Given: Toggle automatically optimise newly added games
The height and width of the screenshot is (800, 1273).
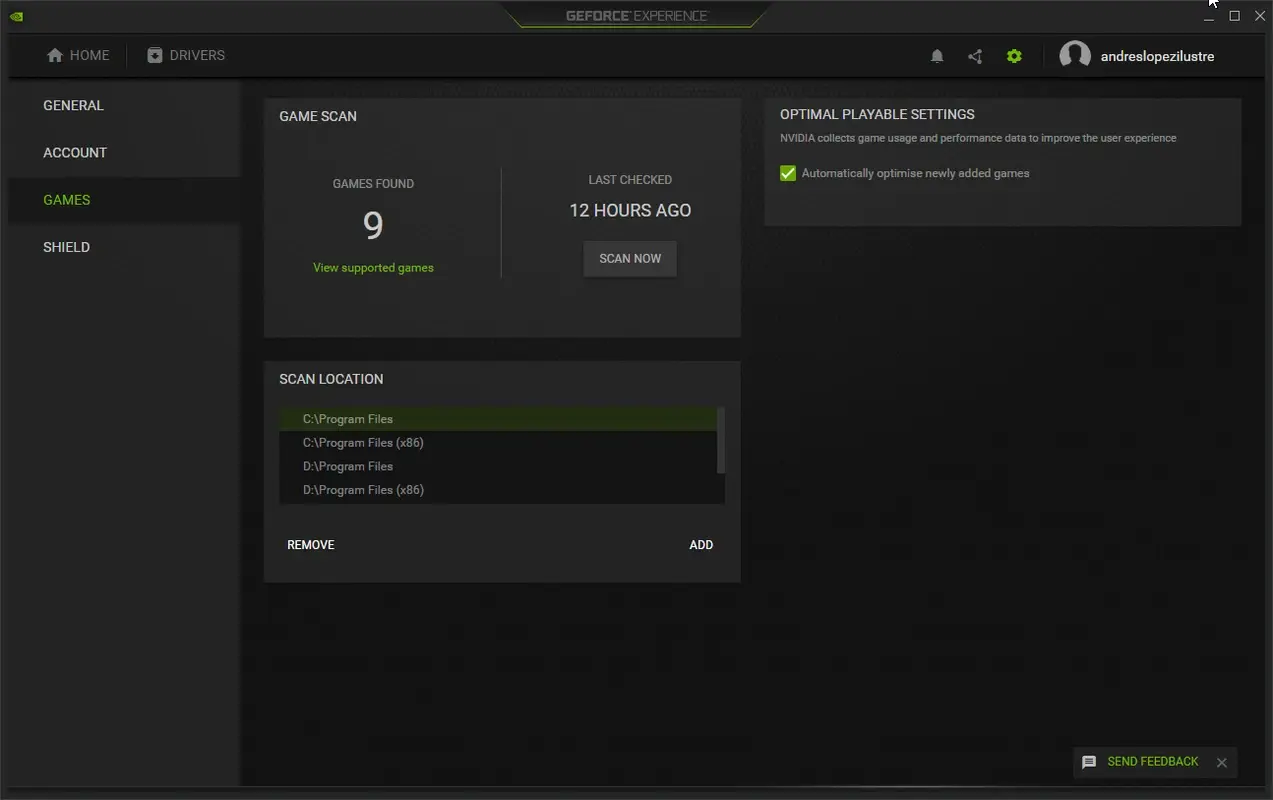Looking at the screenshot, I should pyautogui.click(x=787, y=172).
